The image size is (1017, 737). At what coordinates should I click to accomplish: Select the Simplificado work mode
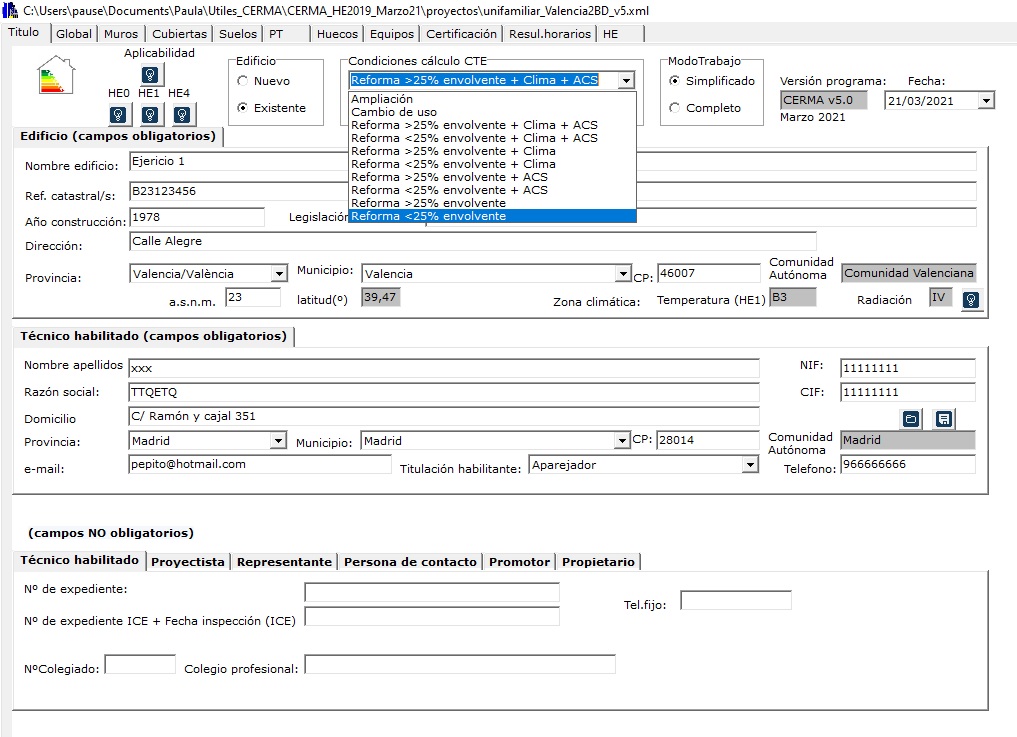pos(675,81)
